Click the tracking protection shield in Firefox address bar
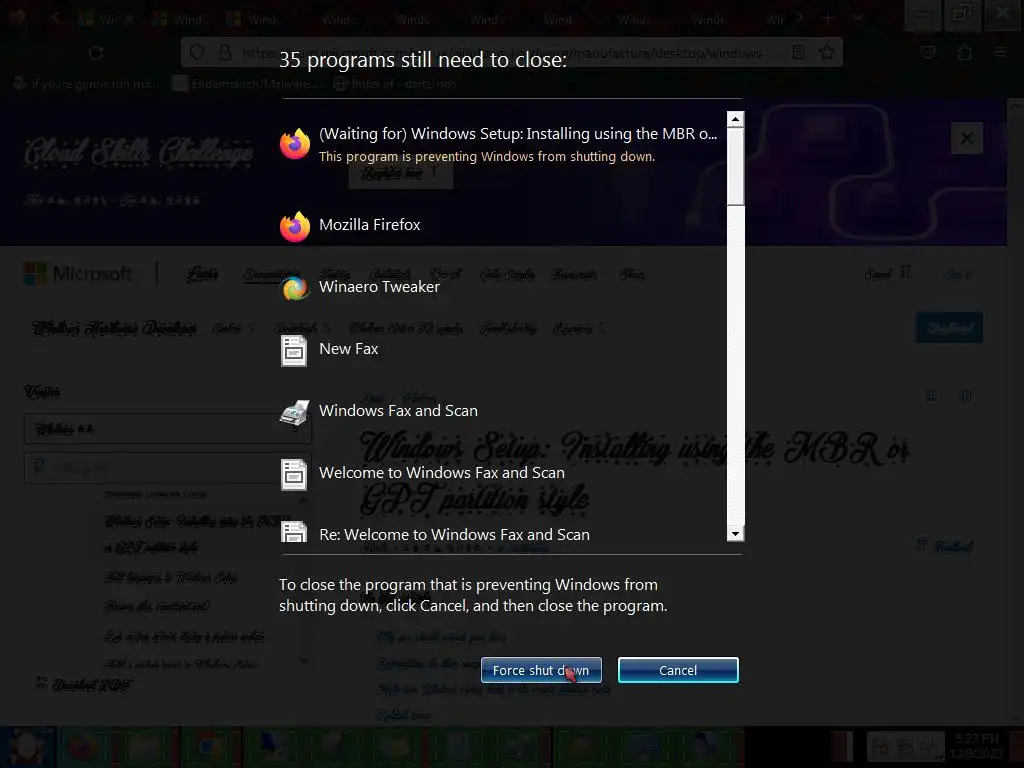This screenshot has width=1024, height=768. click(x=197, y=52)
